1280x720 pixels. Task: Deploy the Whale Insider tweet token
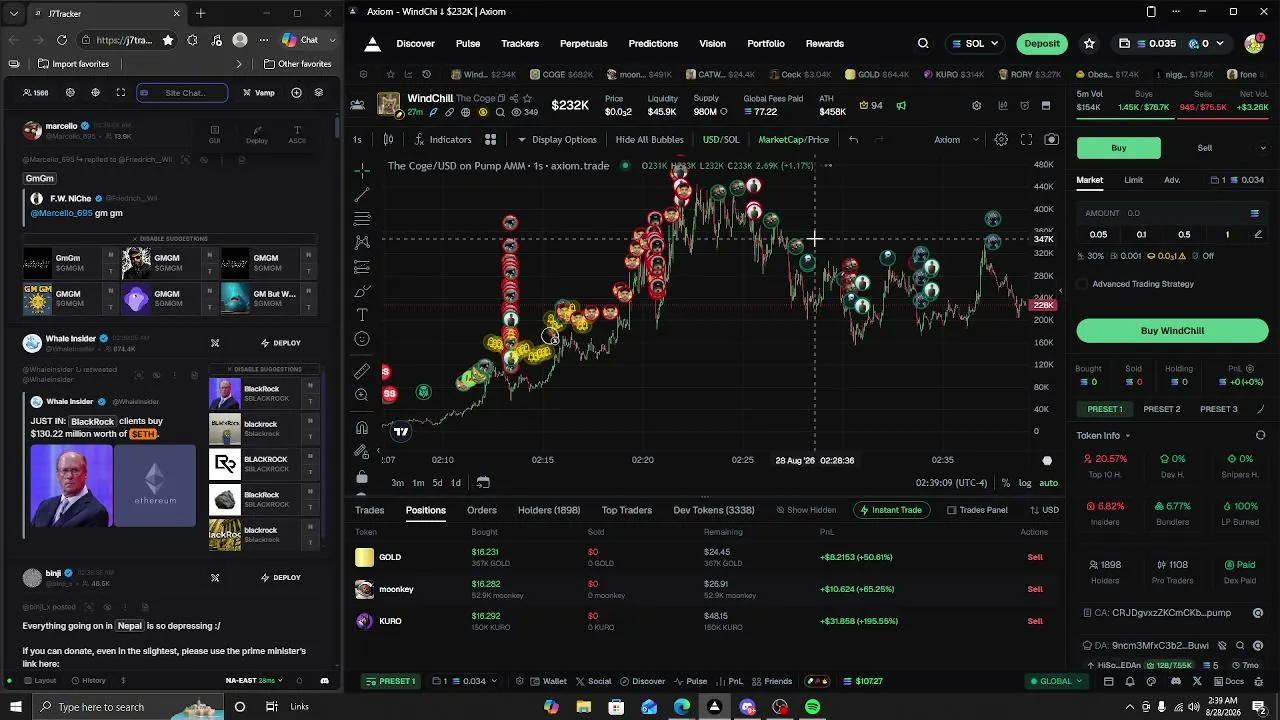(280, 343)
